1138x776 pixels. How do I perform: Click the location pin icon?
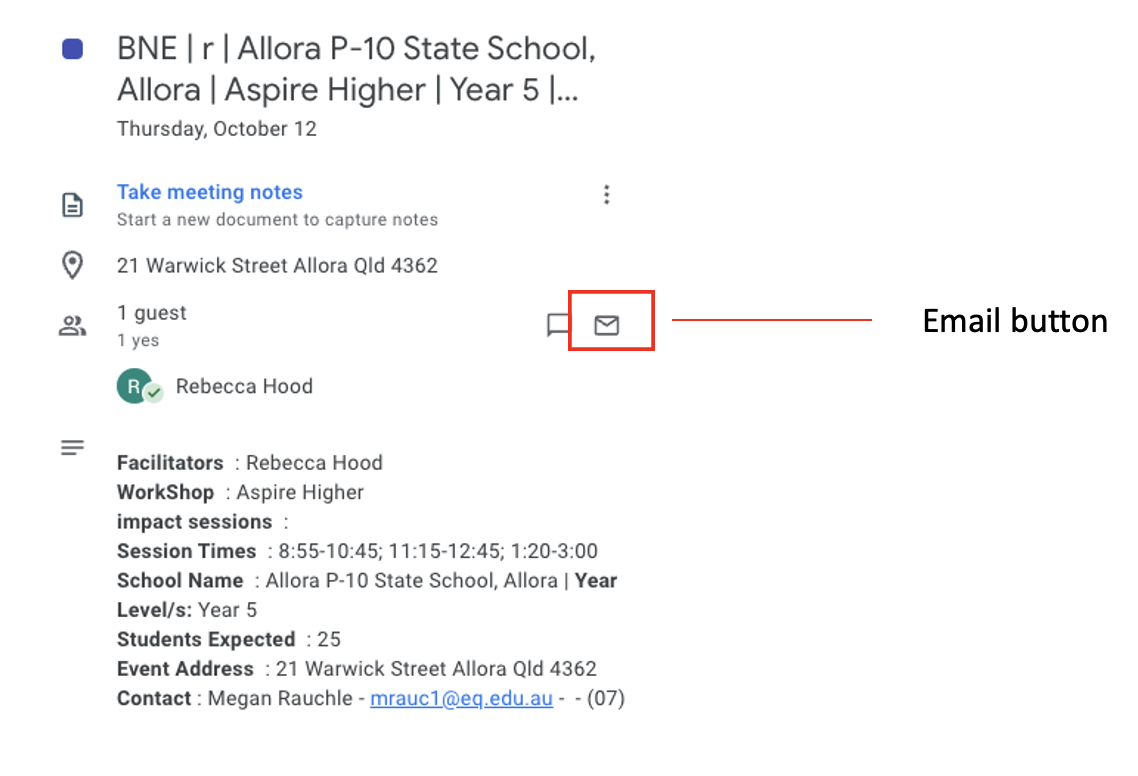[73, 265]
